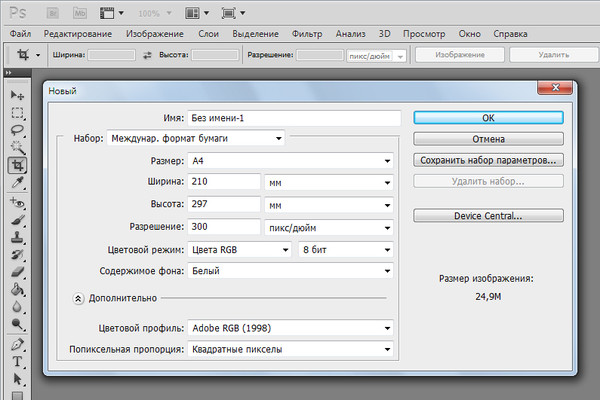The width and height of the screenshot is (600, 400).
Task: Select the Magic Wand tool
Action: [17, 147]
